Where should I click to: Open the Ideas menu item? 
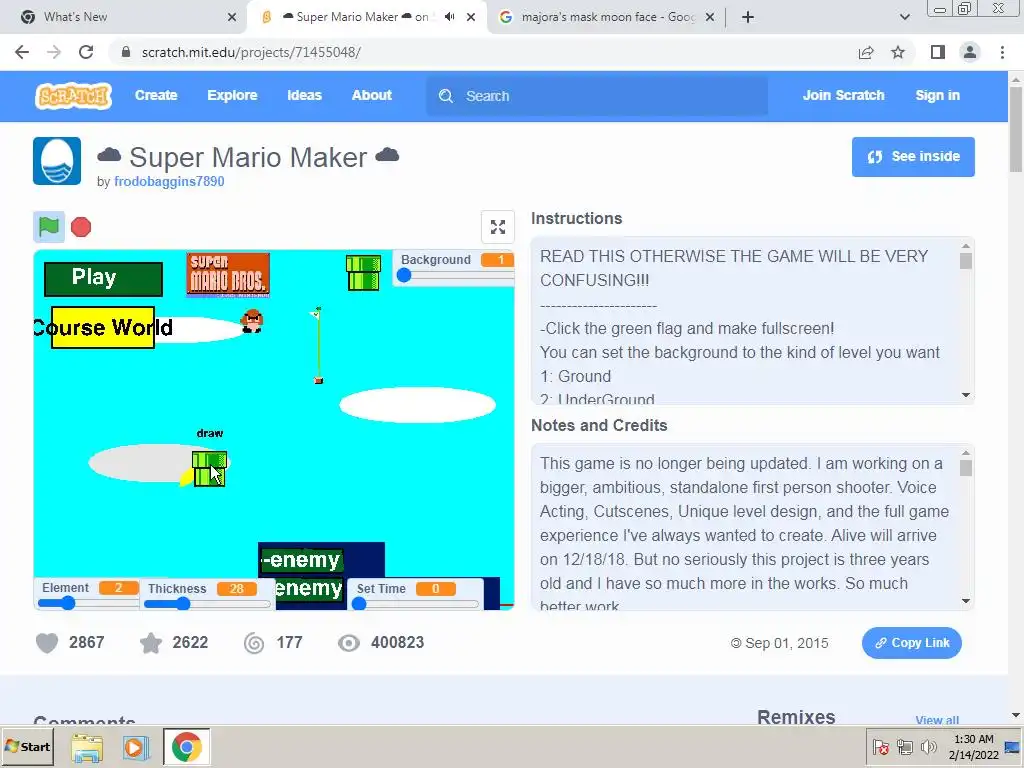click(304, 95)
